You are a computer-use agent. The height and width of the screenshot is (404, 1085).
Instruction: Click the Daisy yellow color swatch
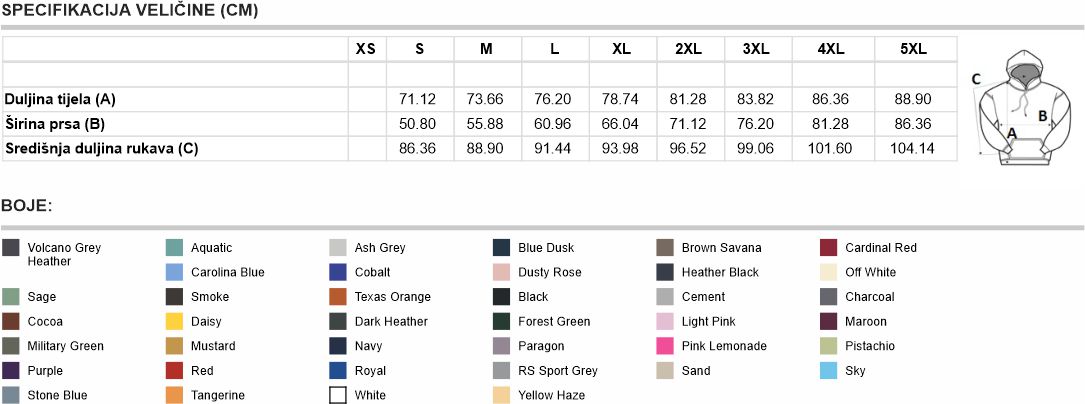point(174,322)
